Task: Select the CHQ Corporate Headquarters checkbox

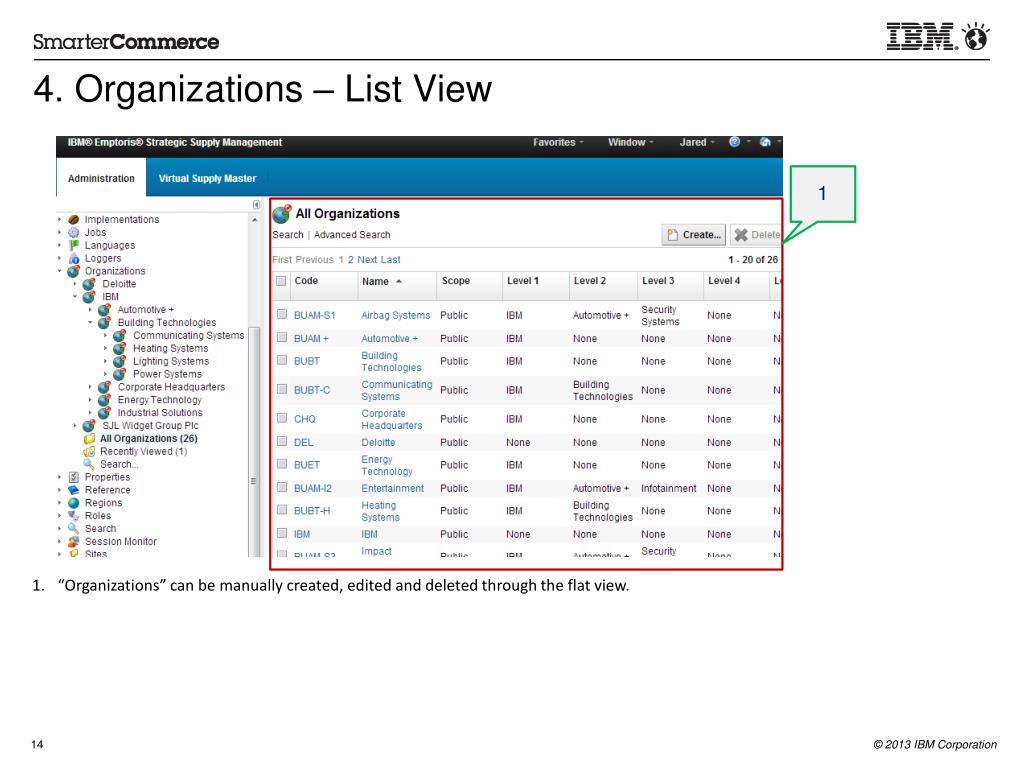Action: coord(282,418)
